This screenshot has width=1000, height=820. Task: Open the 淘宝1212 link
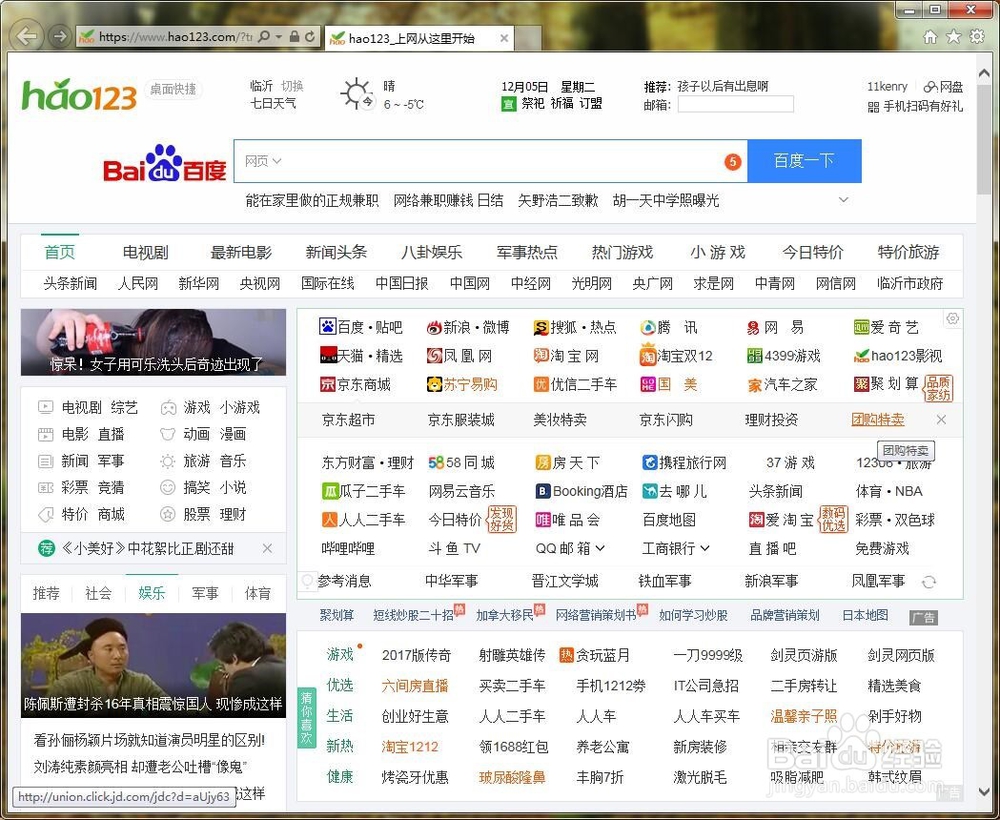coord(410,746)
